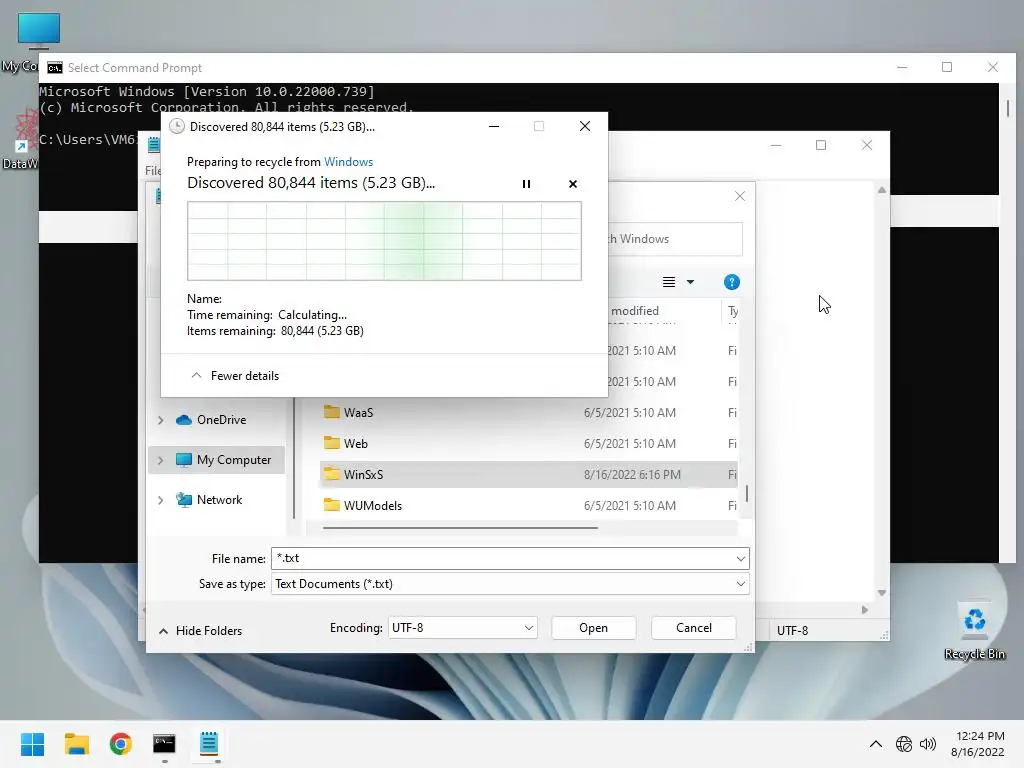Maximize the Notepad window
Image resolution: width=1024 pixels, height=768 pixels.
[x=821, y=145]
